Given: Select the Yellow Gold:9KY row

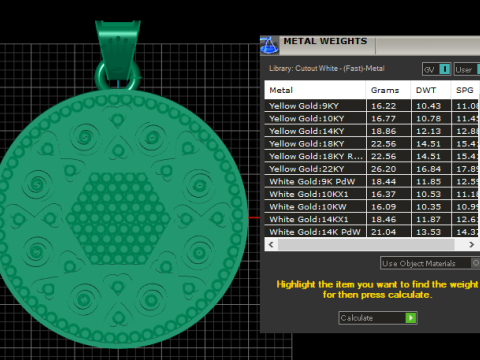Looking at the screenshot, I should (372, 106).
